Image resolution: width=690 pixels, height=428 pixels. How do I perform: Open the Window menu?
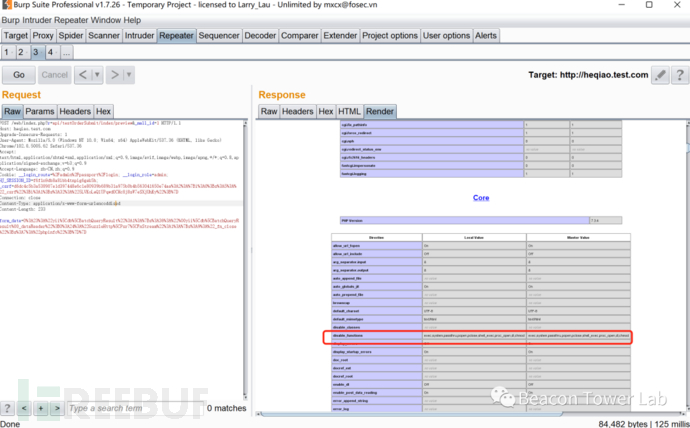pos(104,20)
